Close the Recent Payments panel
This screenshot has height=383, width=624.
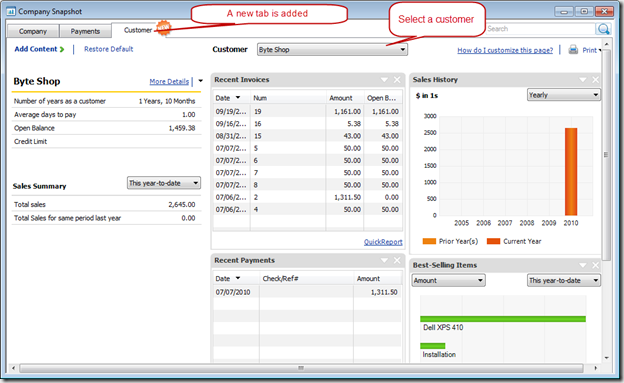pos(397,260)
